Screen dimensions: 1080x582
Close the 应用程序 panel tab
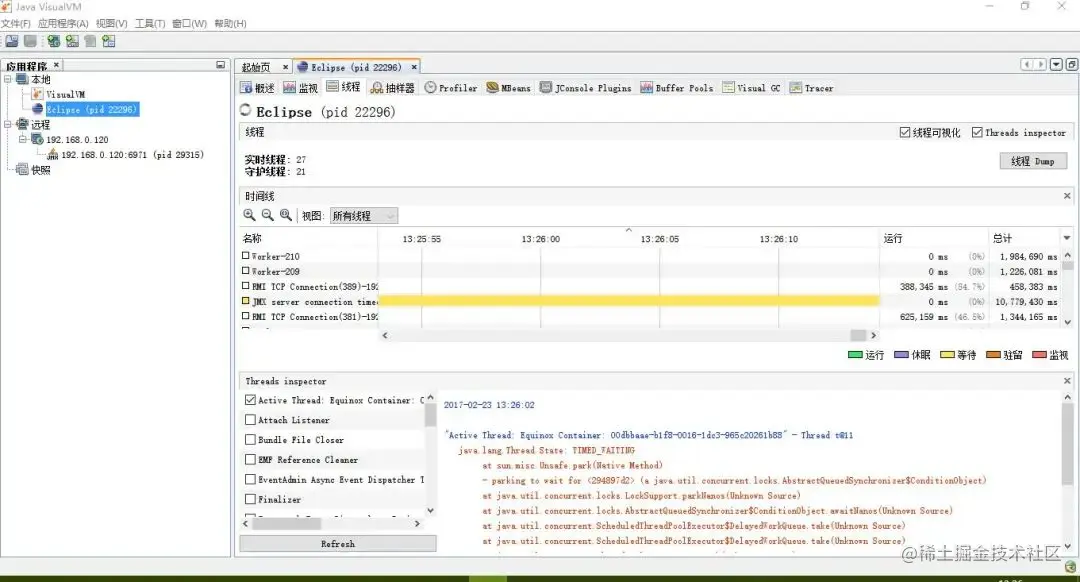(56, 65)
